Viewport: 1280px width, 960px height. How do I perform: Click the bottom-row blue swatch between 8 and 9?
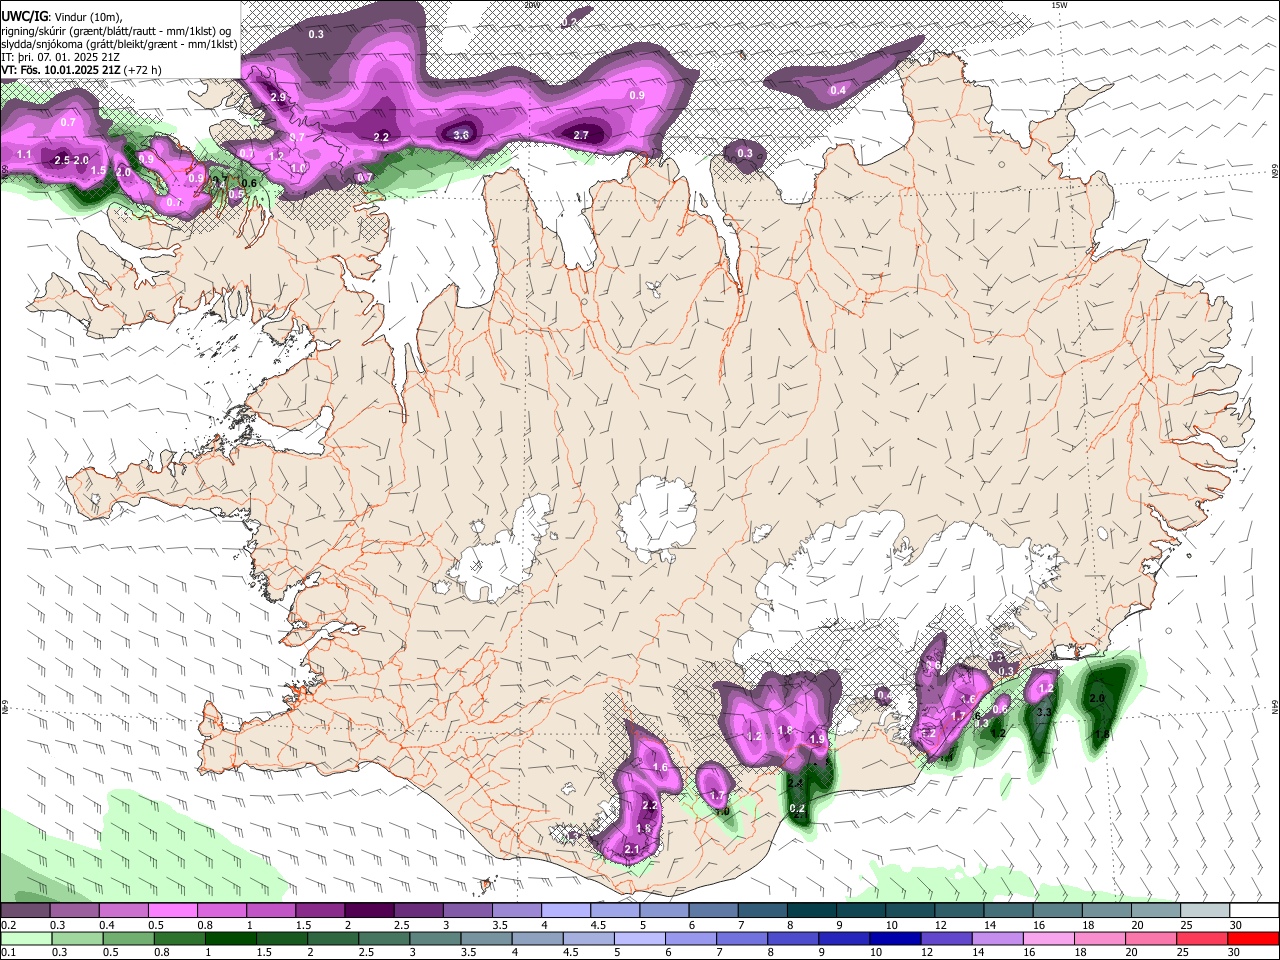794,939
